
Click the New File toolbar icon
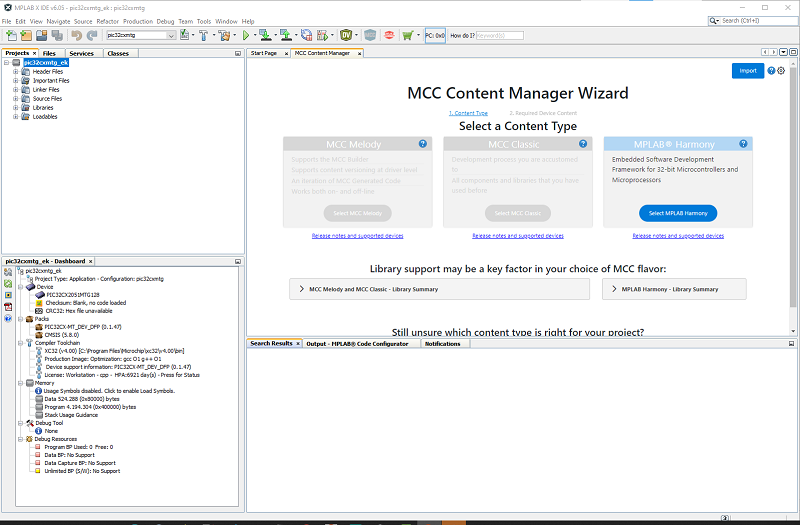click(x=11, y=35)
